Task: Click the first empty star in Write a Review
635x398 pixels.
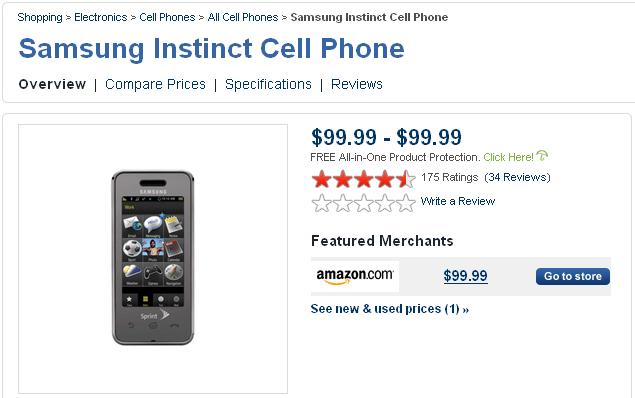Action: pos(322,203)
